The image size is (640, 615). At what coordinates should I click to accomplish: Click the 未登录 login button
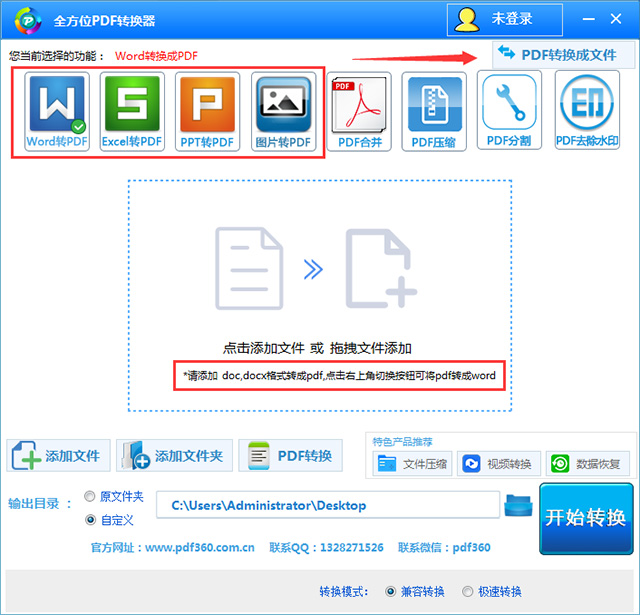point(504,20)
